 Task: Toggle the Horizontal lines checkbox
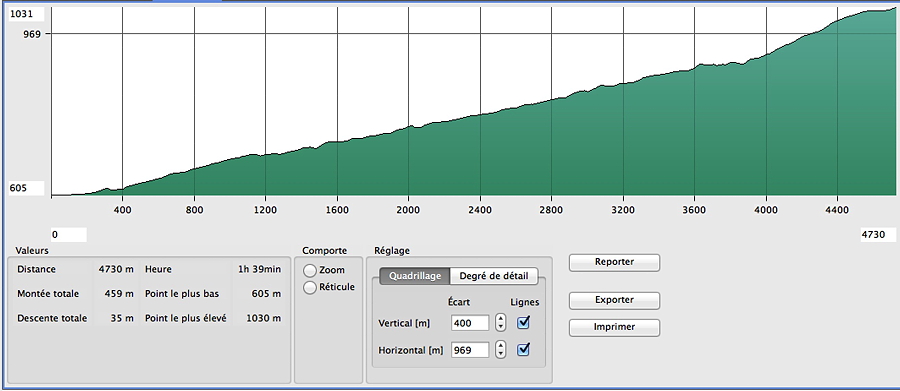pyautogui.click(x=523, y=349)
